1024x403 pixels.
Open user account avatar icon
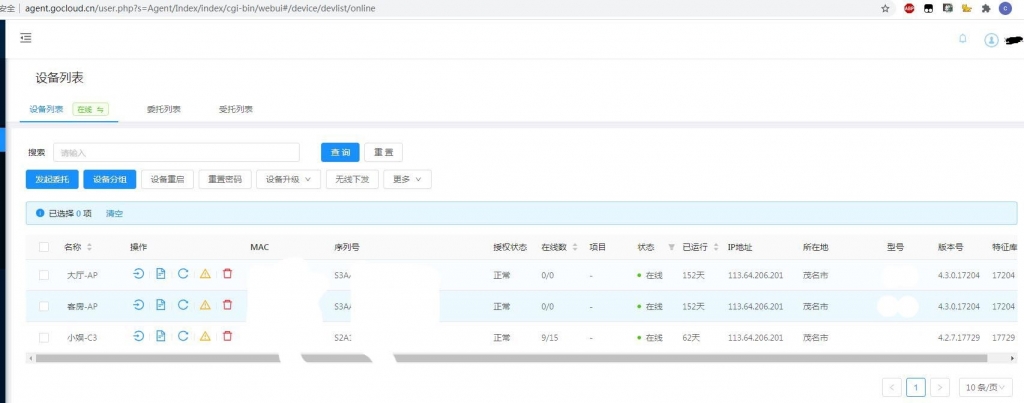pos(991,40)
